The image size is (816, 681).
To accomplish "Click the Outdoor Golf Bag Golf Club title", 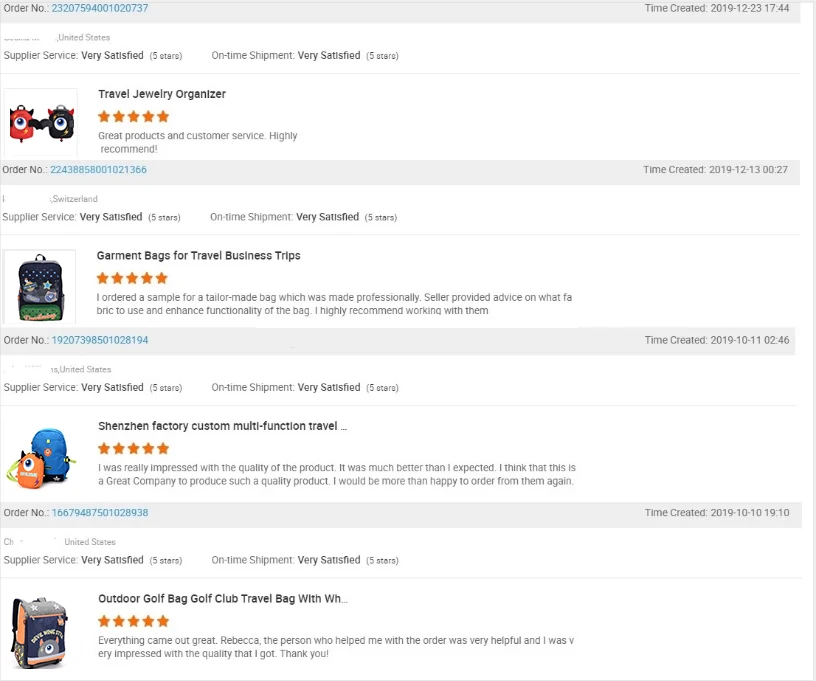I will 222,599.
